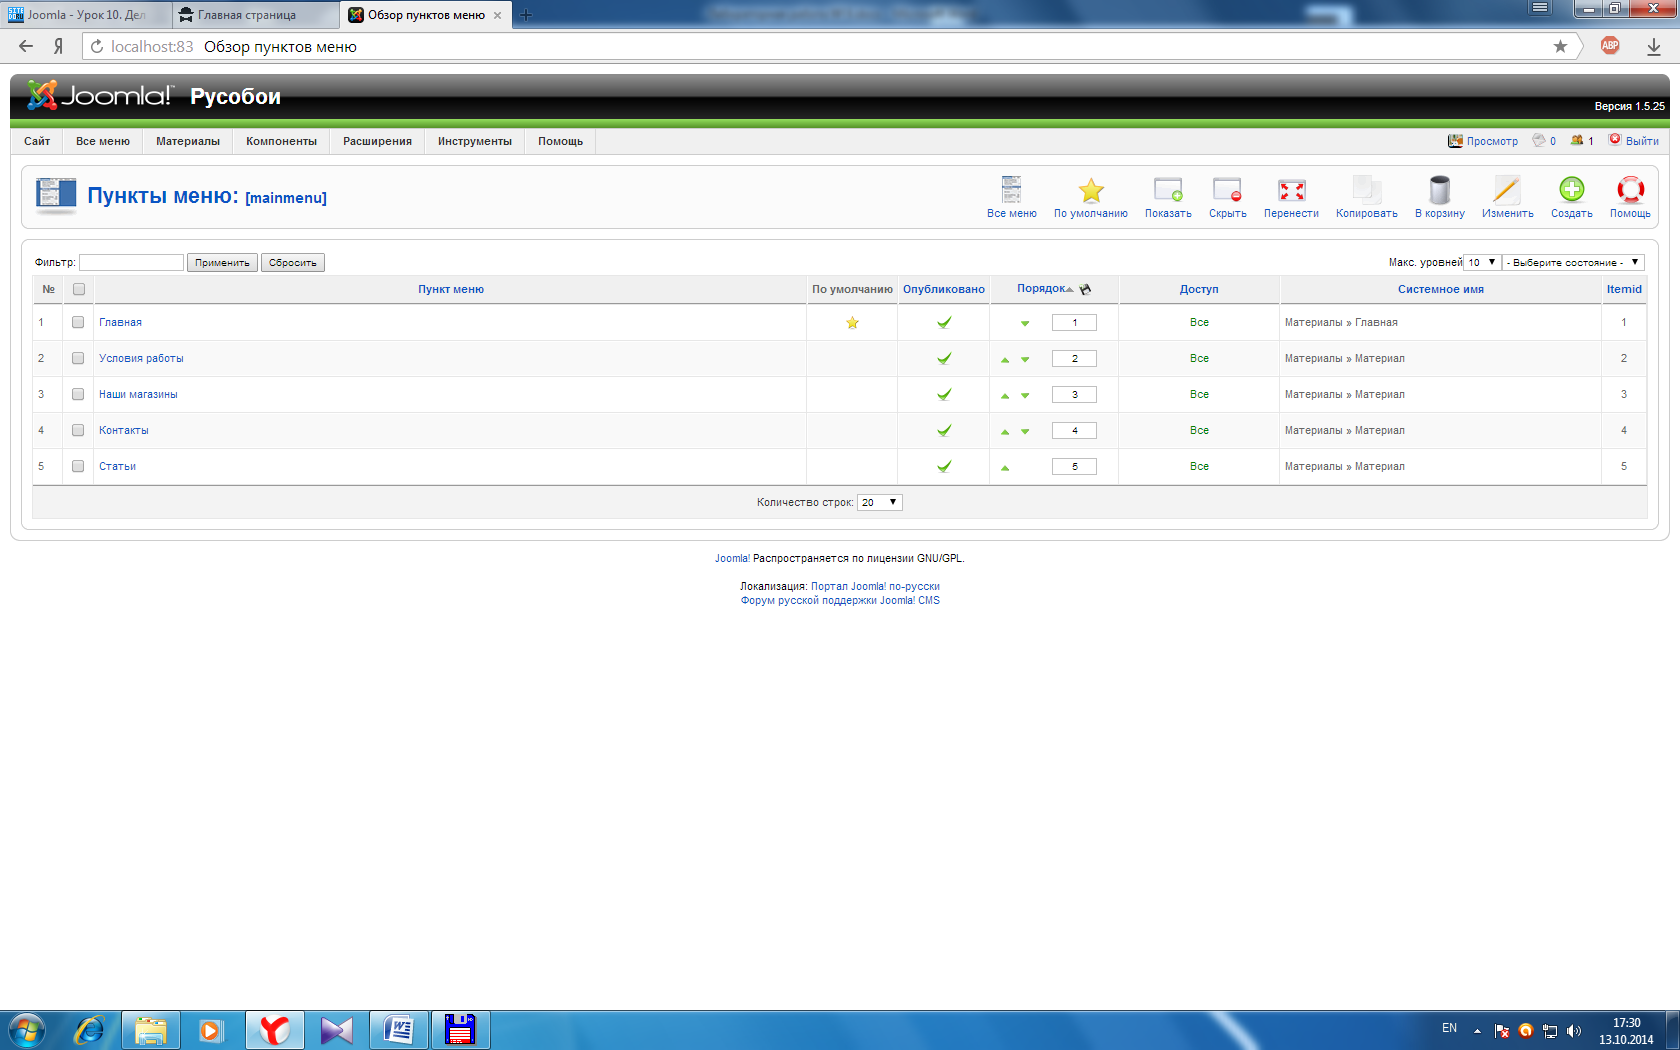Move Главная down with green arrow
Image resolution: width=1680 pixels, height=1050 pixels.
[x=1025, y=323]
